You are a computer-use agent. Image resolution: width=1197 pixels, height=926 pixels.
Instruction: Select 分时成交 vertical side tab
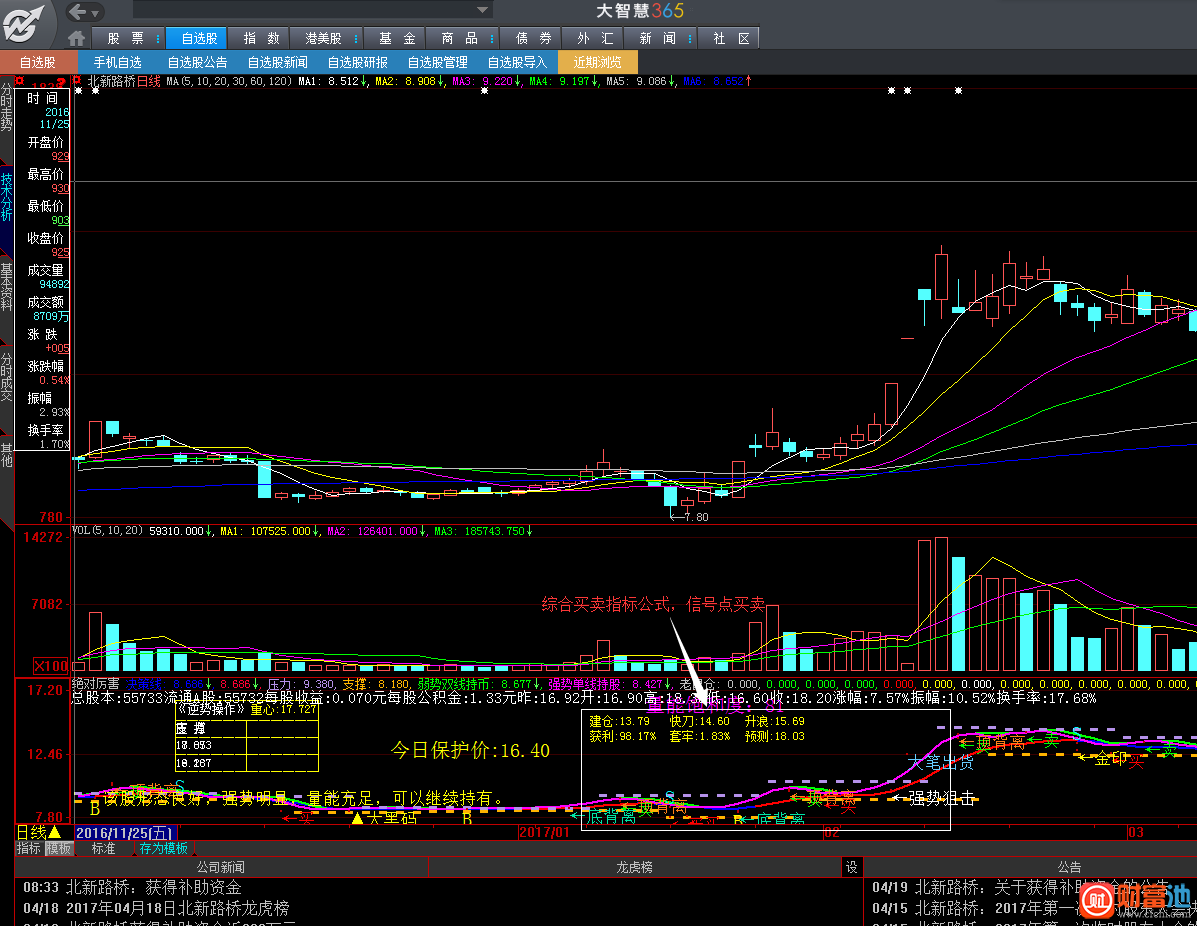coord(6,376)
